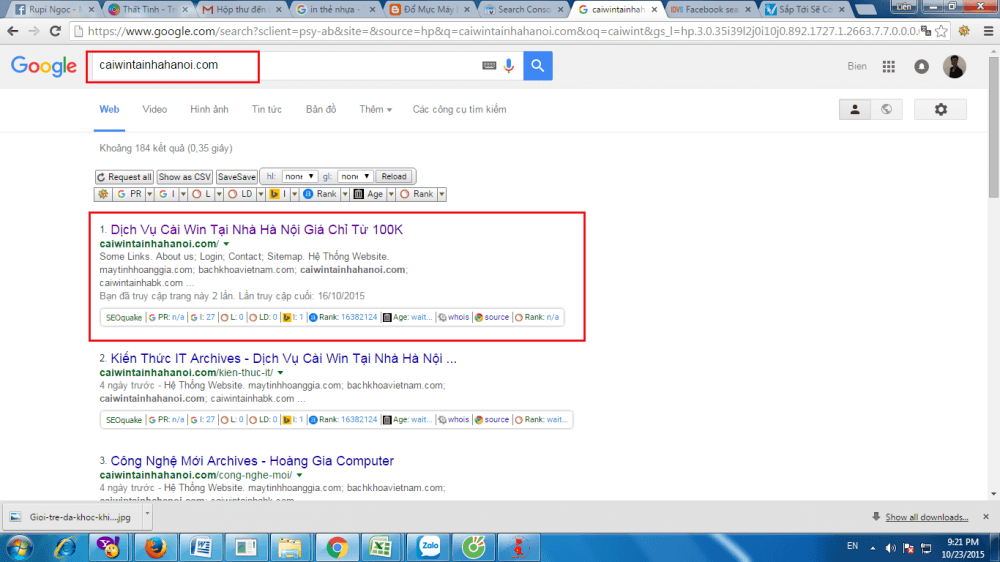Open the Google account profile picture
This screenshot has height=562, width=1000.
(x=955, y=66)
